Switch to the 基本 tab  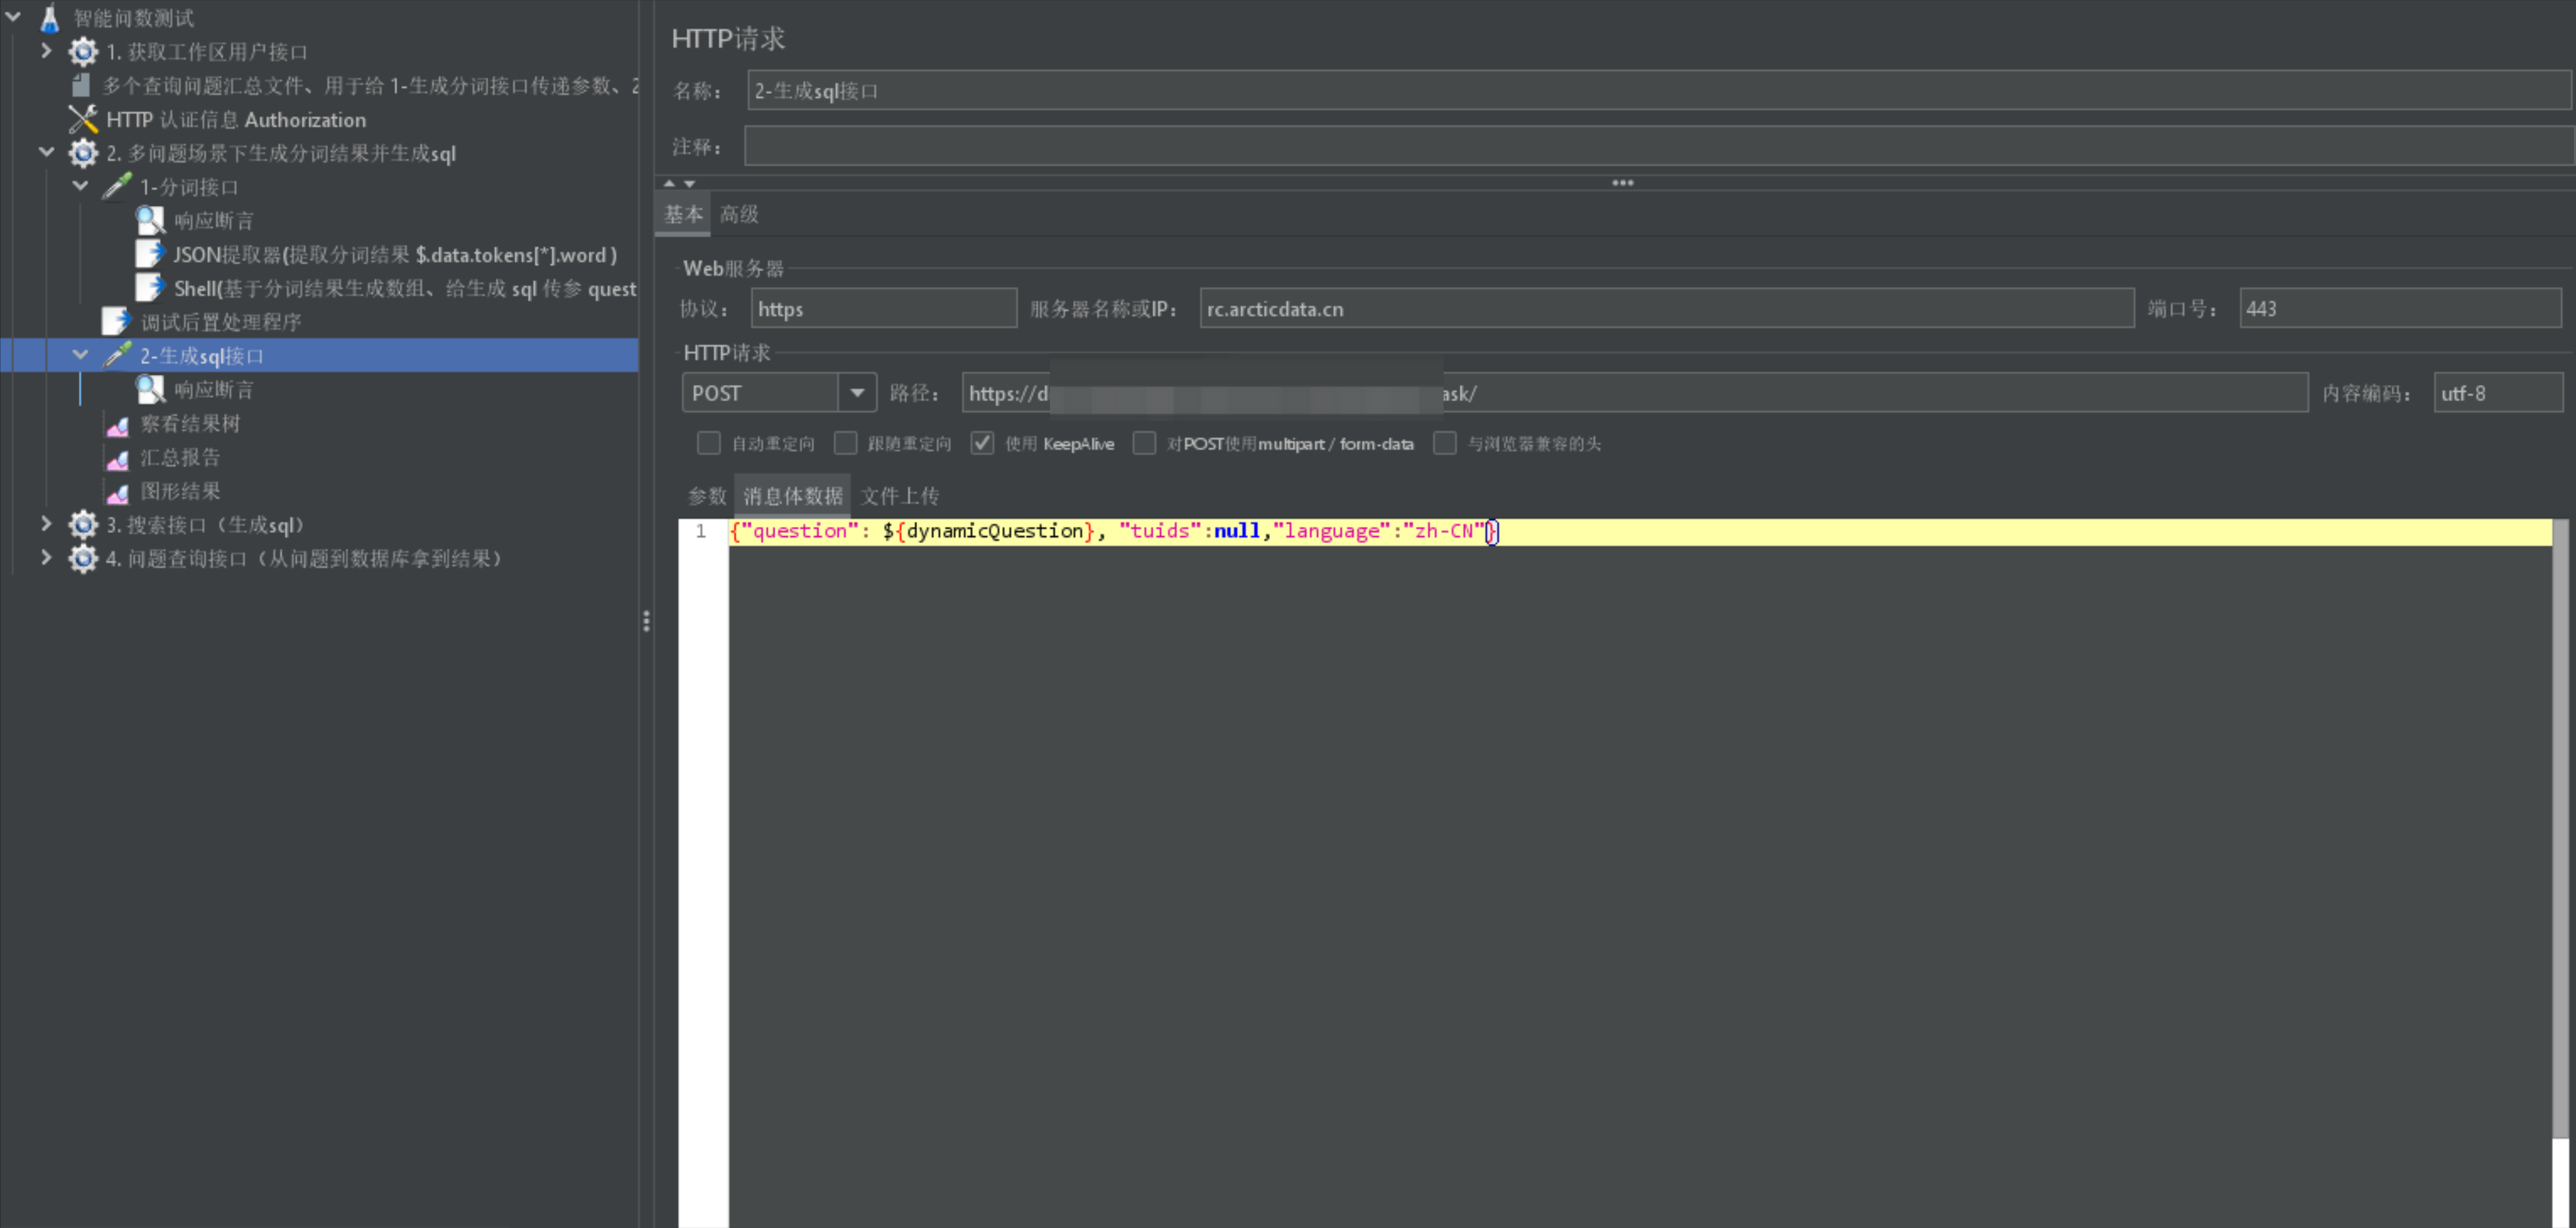click(683, 214)
